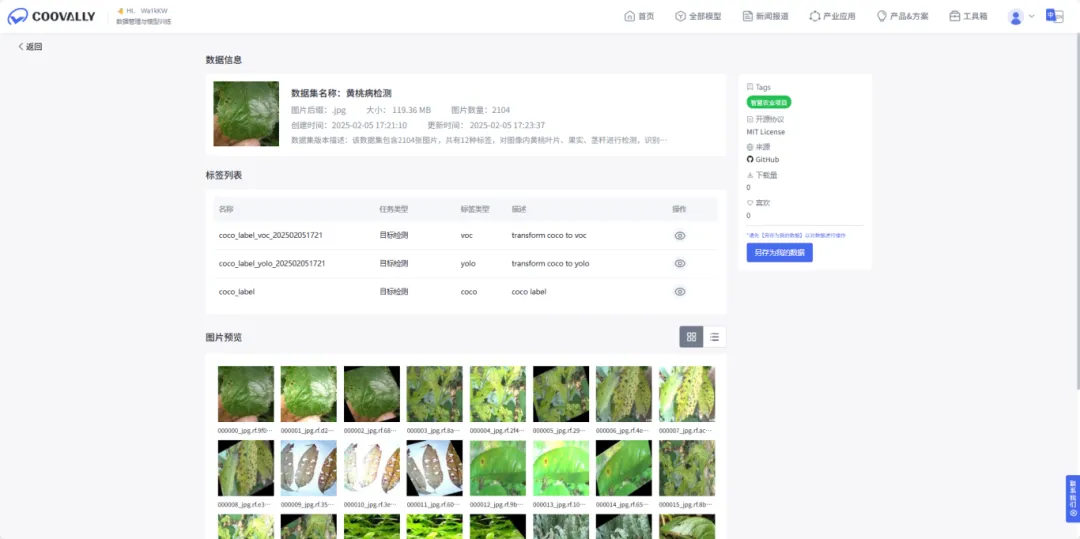The width and height of the screenshot is (1080, 539).
Task: Expand the user account dropdown arrow
Action: 1031,16
